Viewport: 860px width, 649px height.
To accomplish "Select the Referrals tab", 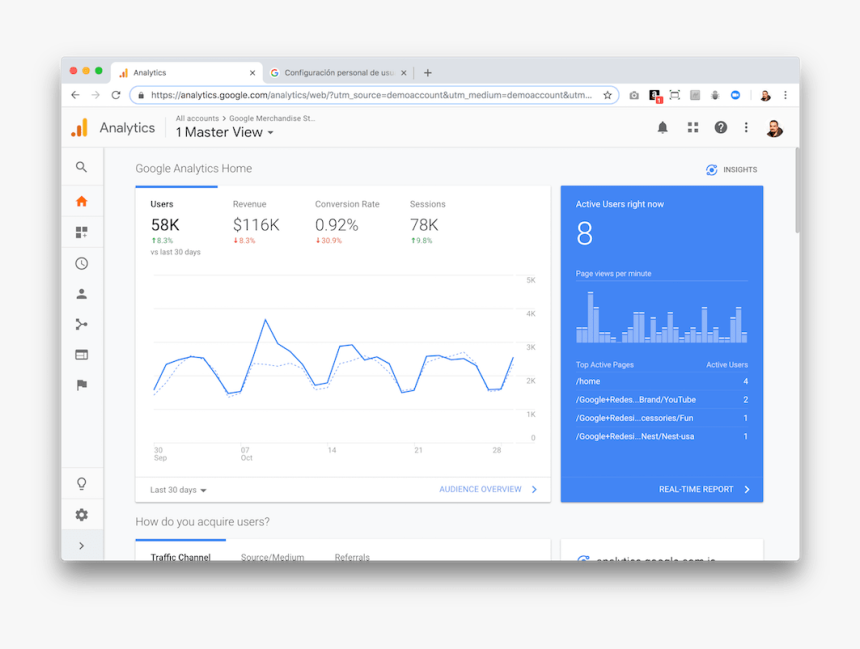I will (352, 555).
